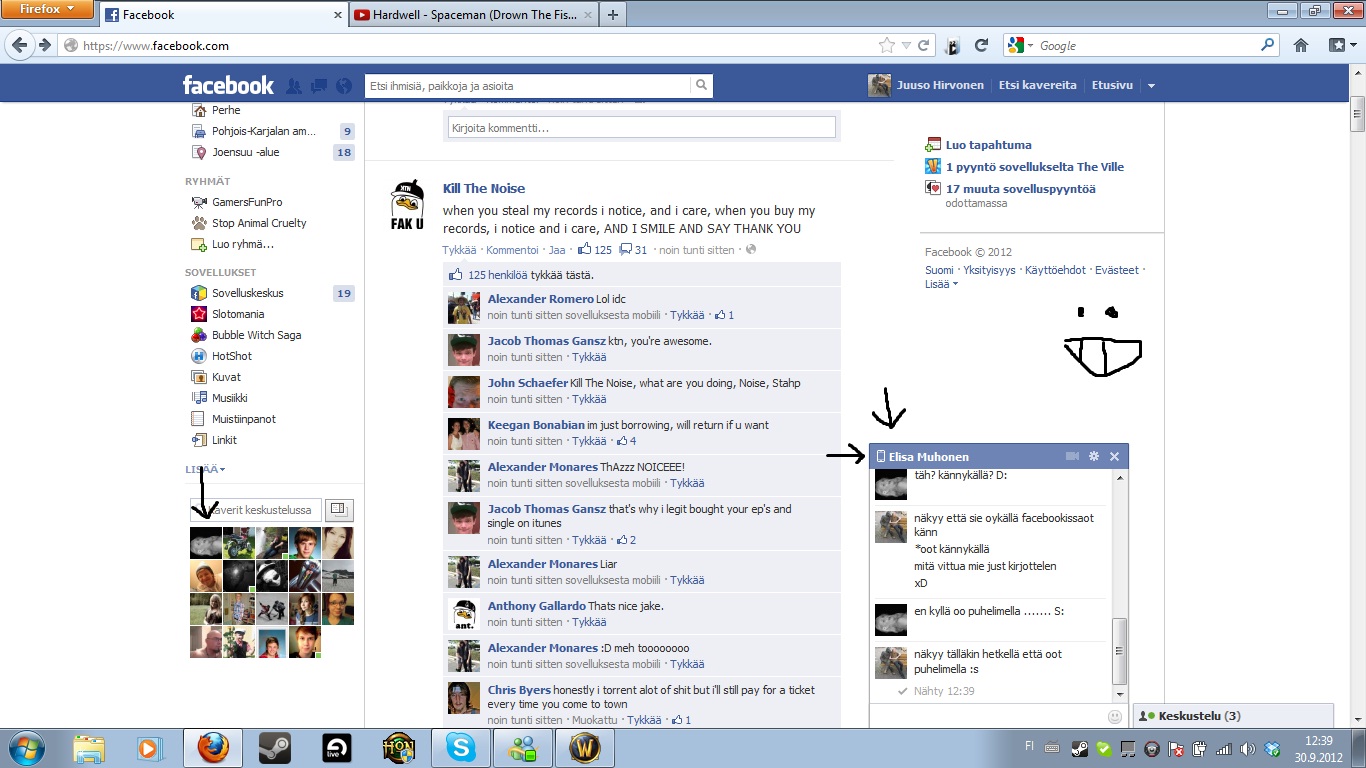1366x768 pixels.
Task: Open Kuvat (photos) in sidebar
Action: [225, 377]
